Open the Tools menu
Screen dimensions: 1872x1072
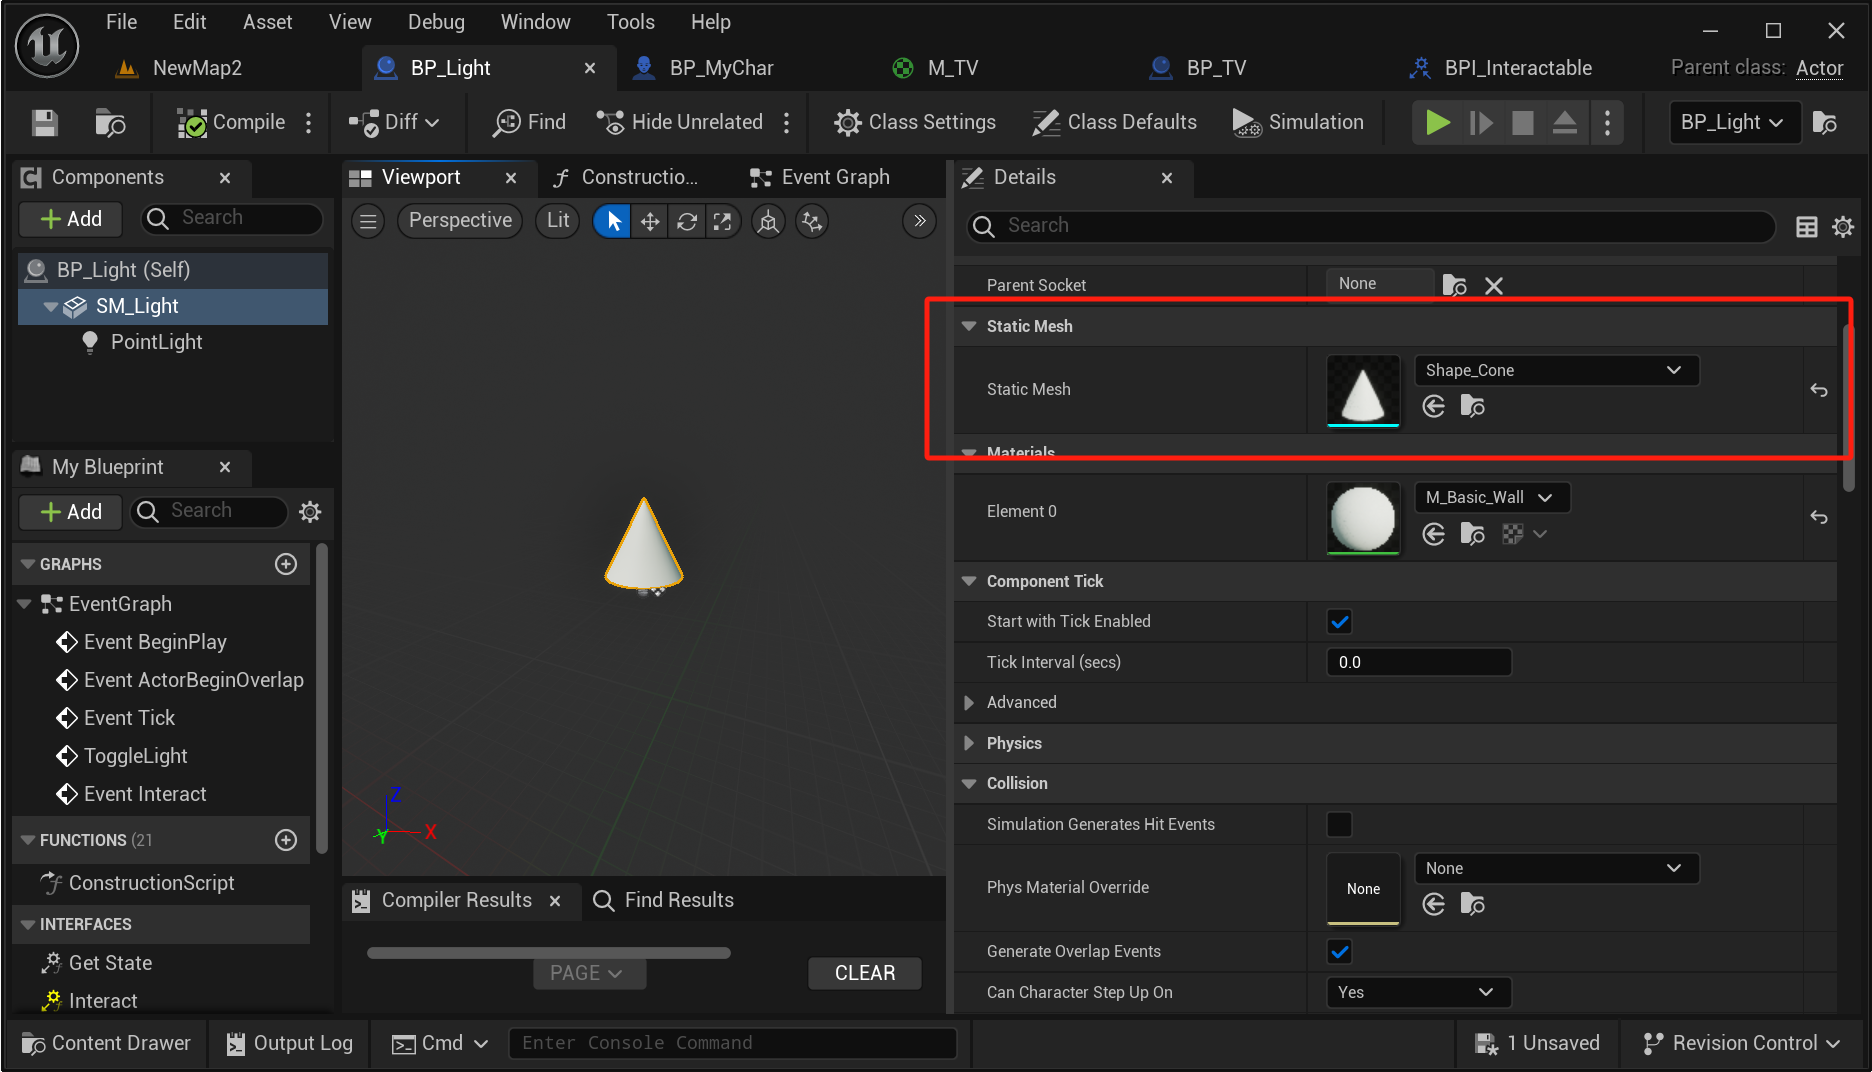(630, 22)
